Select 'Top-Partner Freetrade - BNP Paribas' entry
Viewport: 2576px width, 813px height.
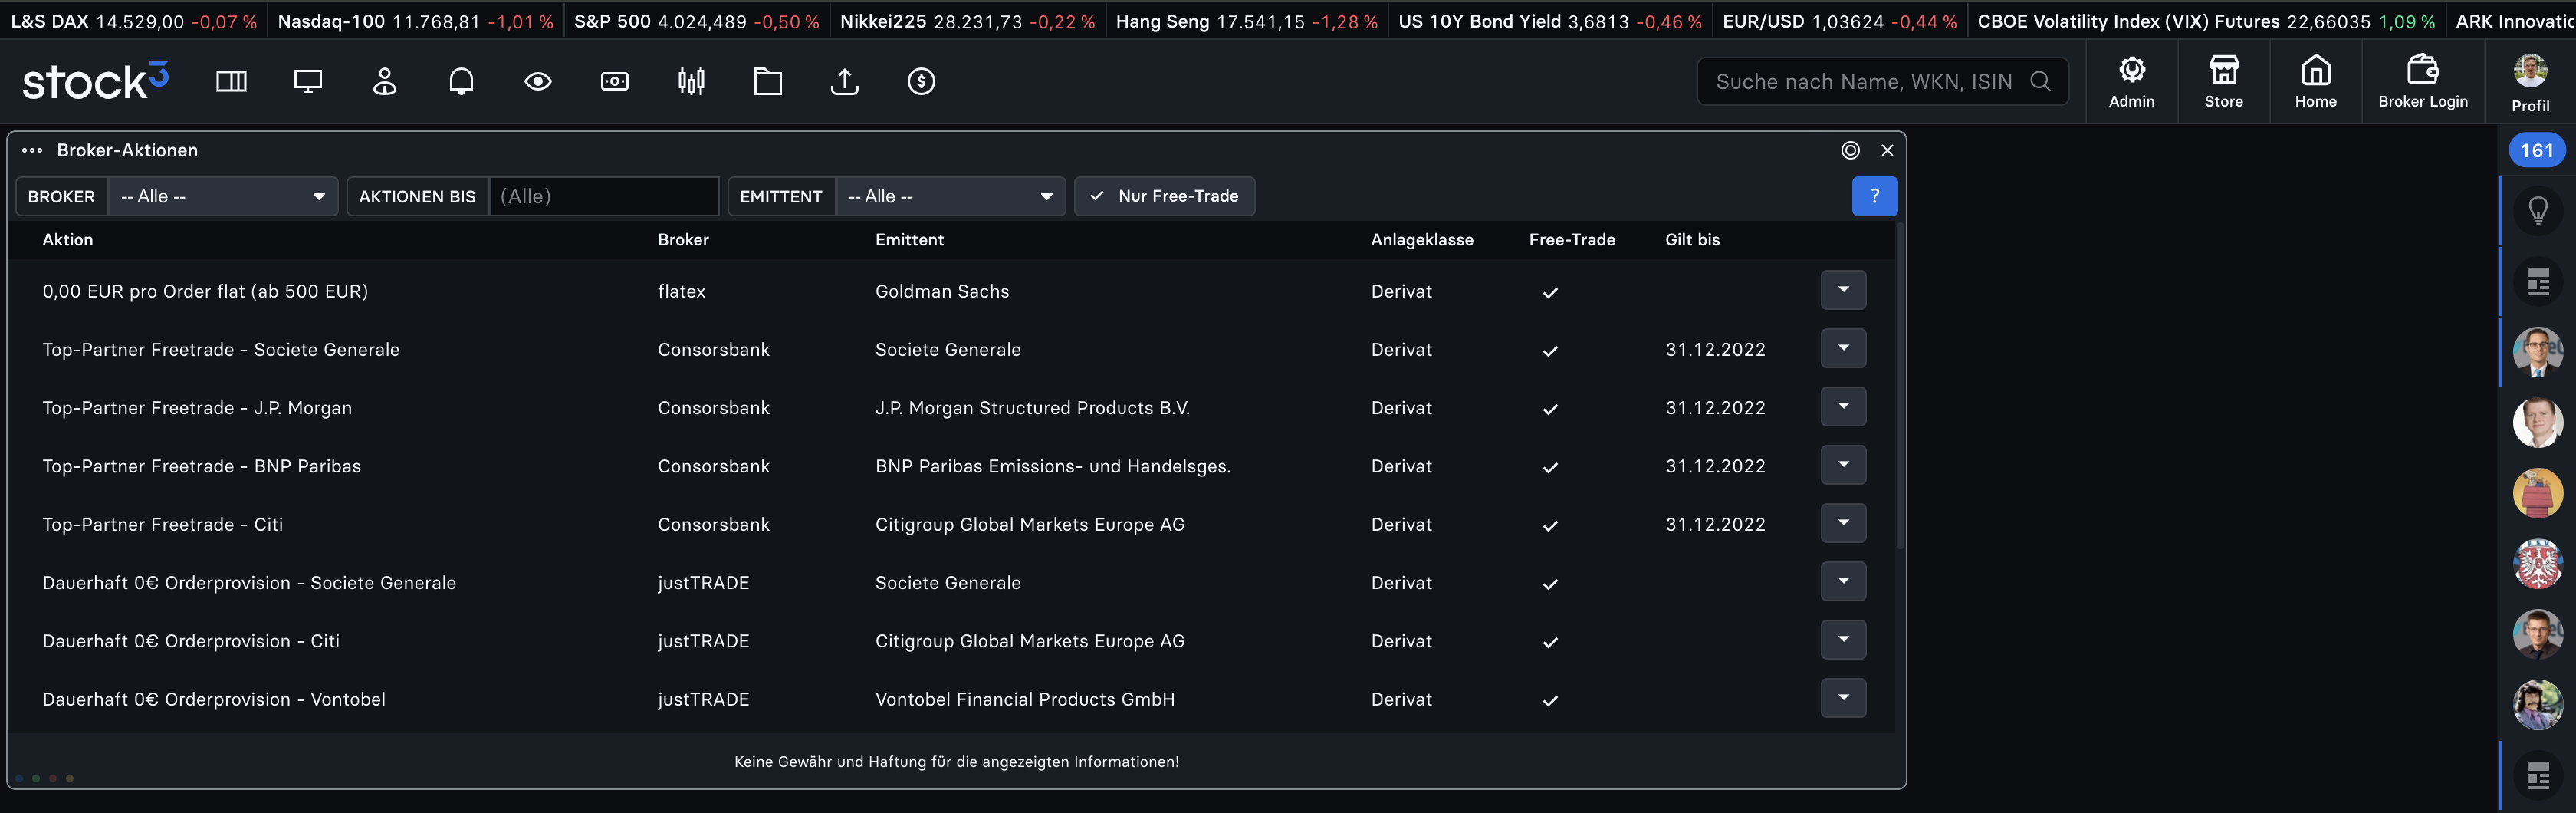[x=202, y=467]
